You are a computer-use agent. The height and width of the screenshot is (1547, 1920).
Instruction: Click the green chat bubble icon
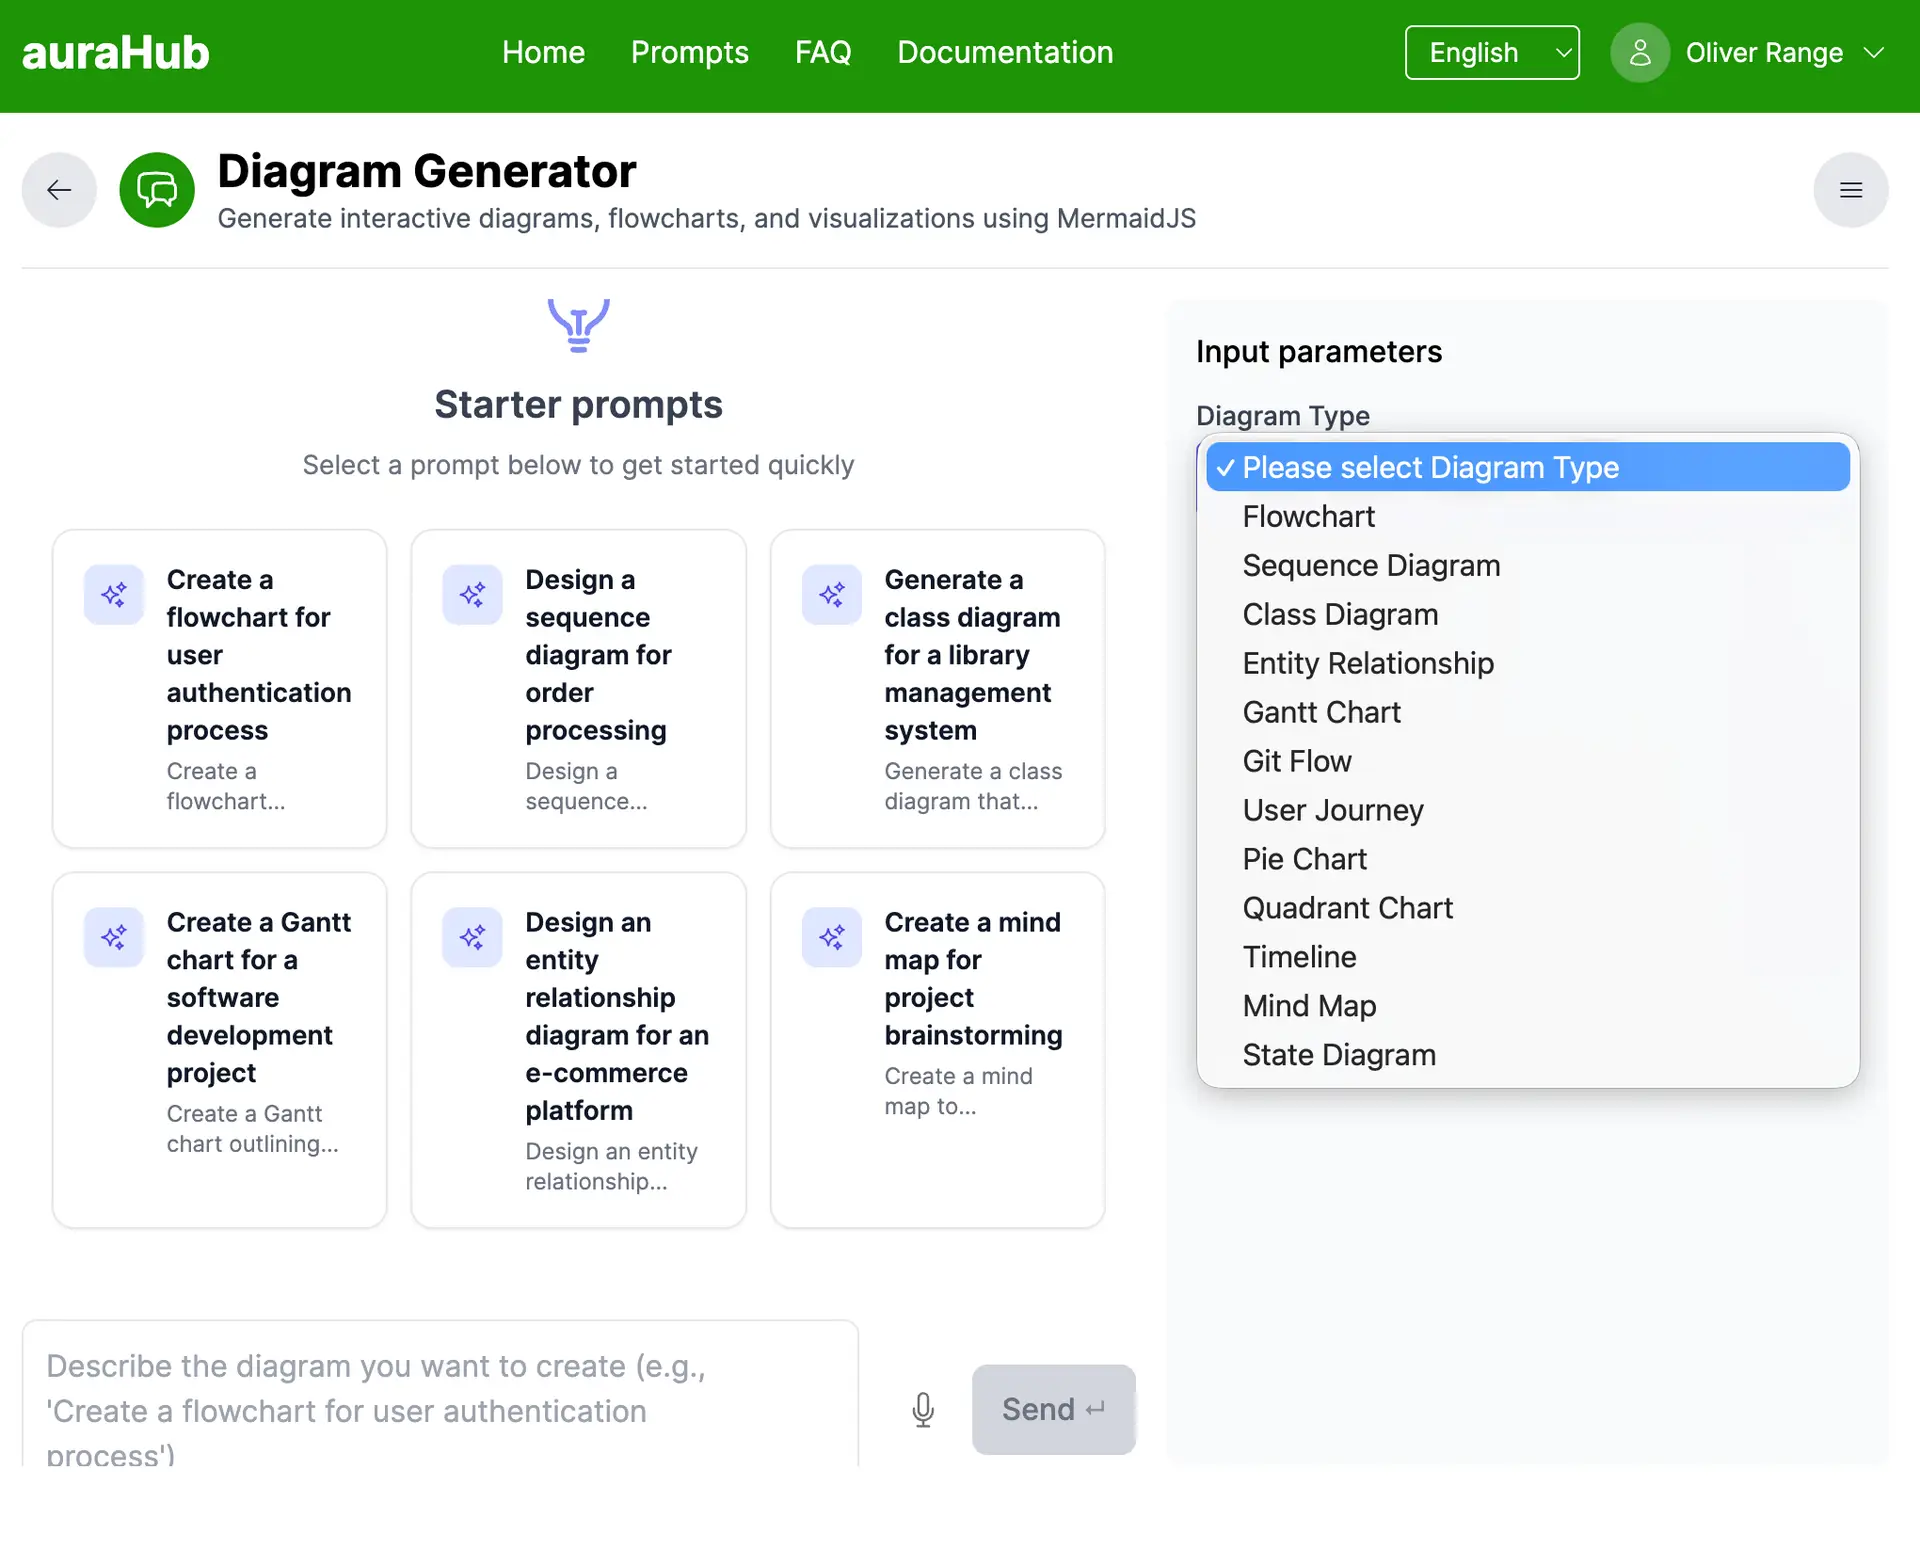(156, 190)
